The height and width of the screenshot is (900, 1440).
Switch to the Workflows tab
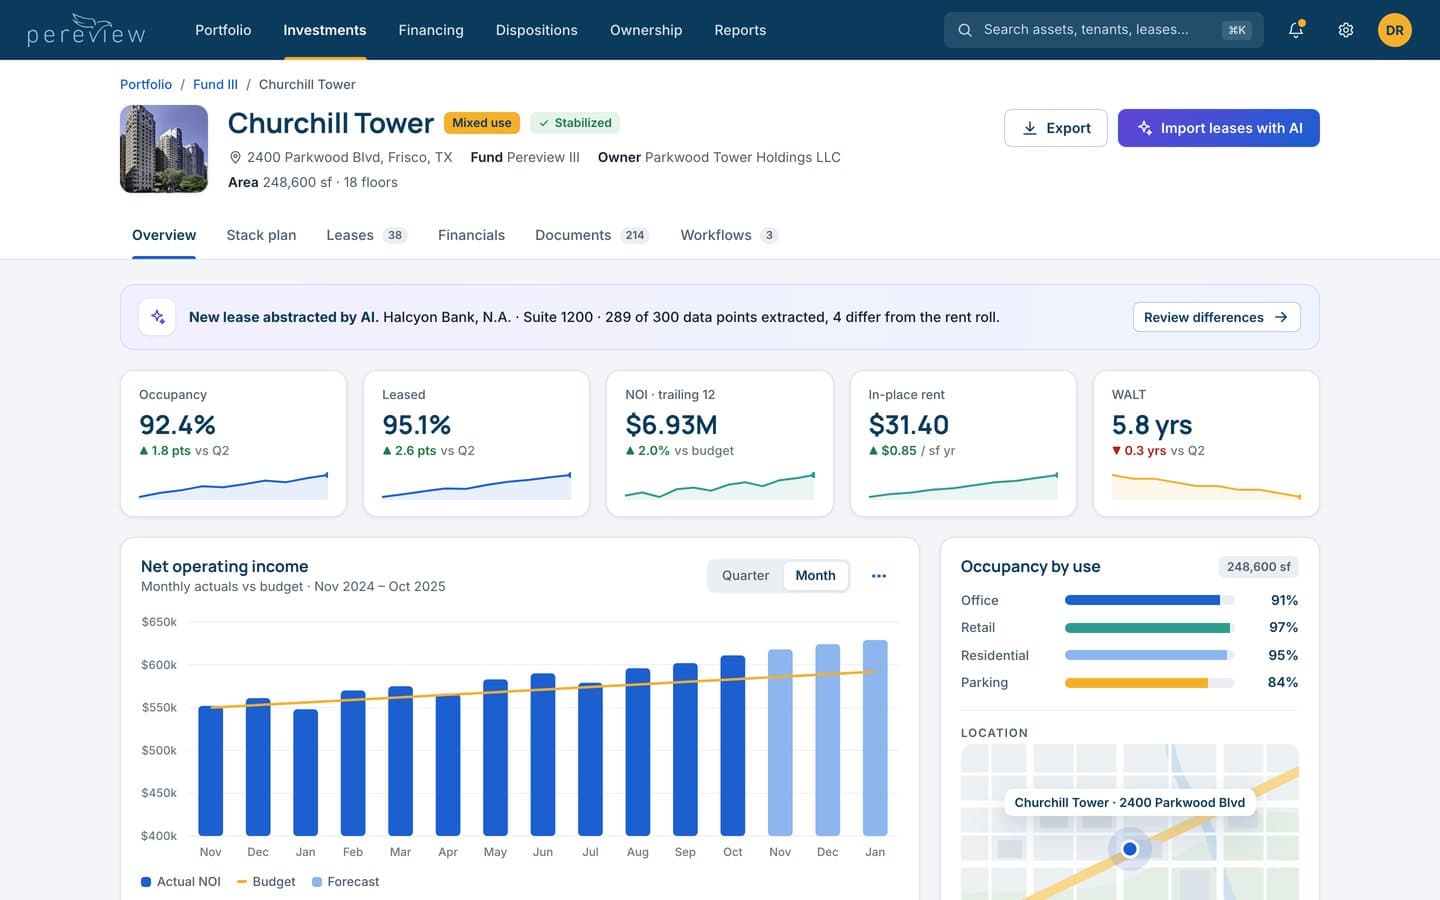click(729, 235)
